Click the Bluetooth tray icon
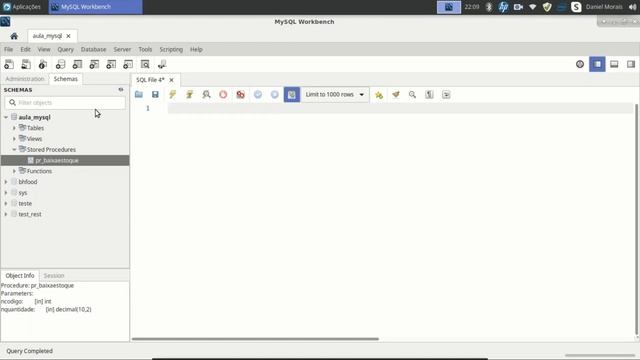The image size is (640, 360). 489,7
